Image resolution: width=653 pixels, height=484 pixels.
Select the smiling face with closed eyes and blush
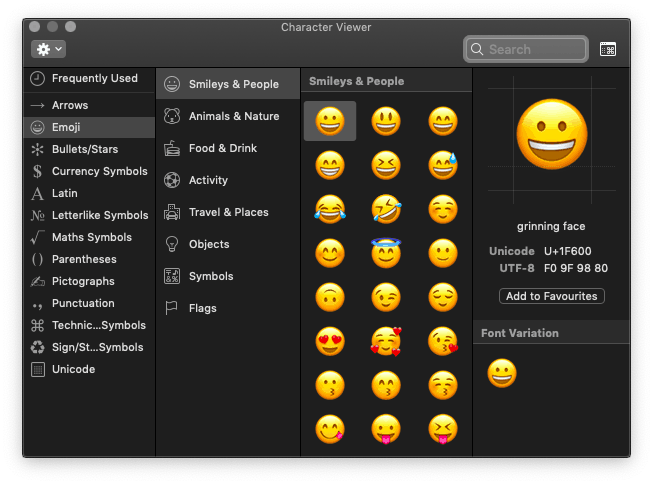[x=443, y=209]
